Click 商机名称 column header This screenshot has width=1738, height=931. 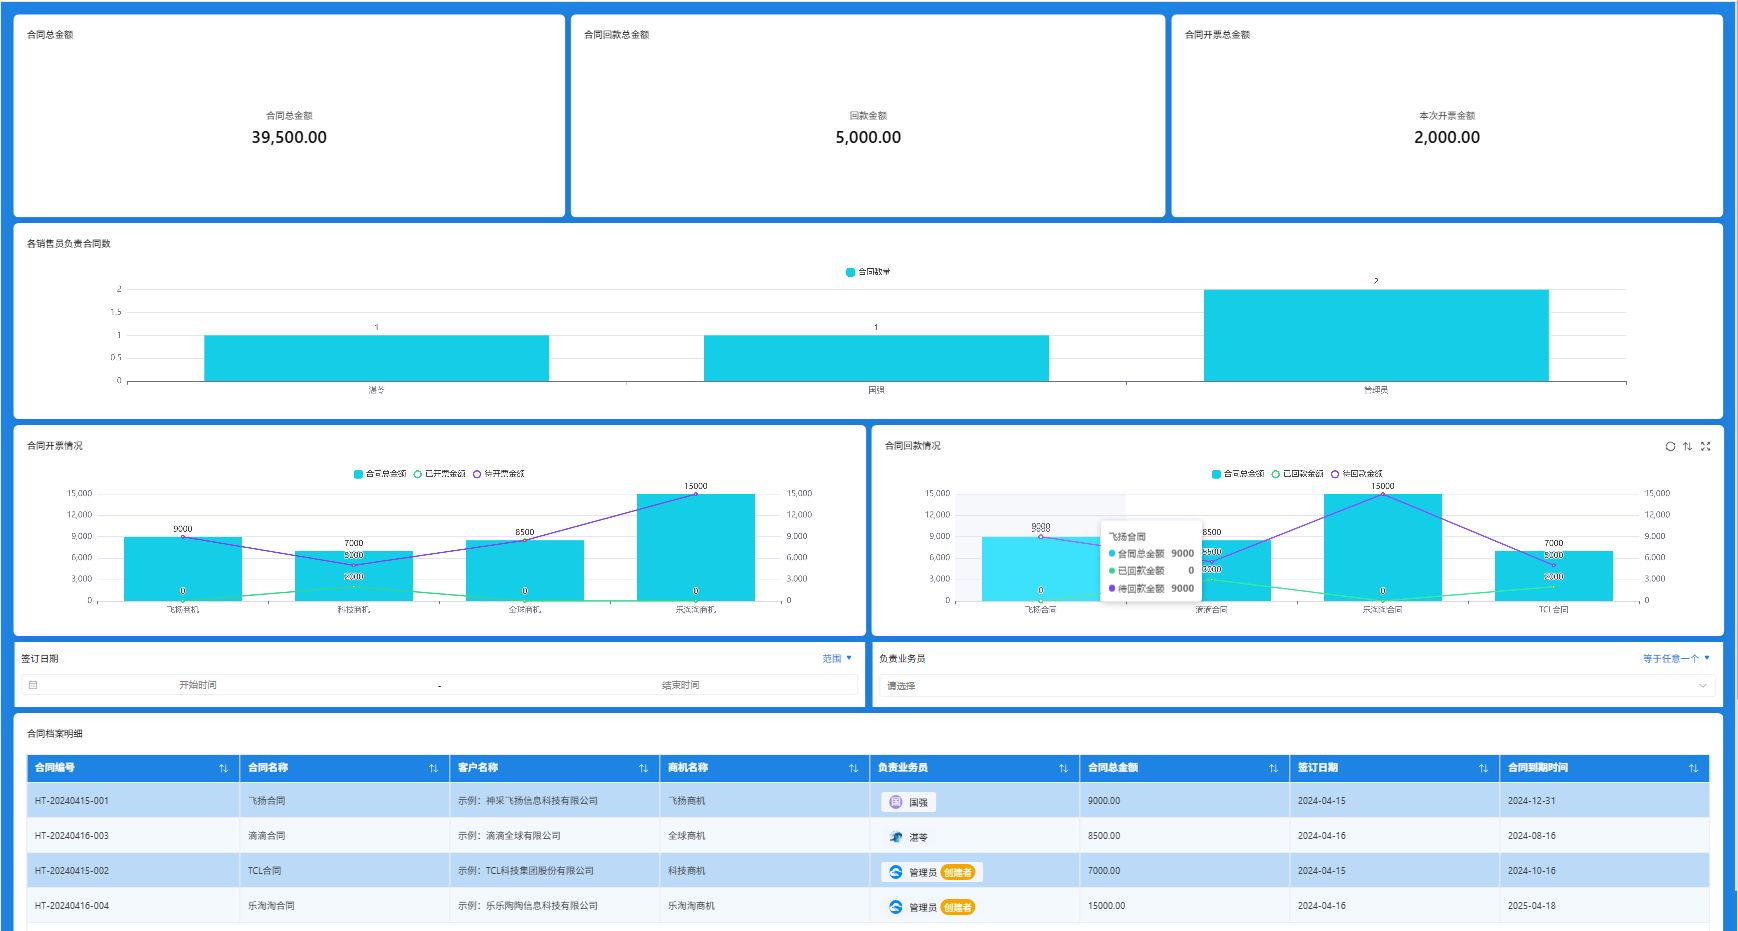coord(688,768)
